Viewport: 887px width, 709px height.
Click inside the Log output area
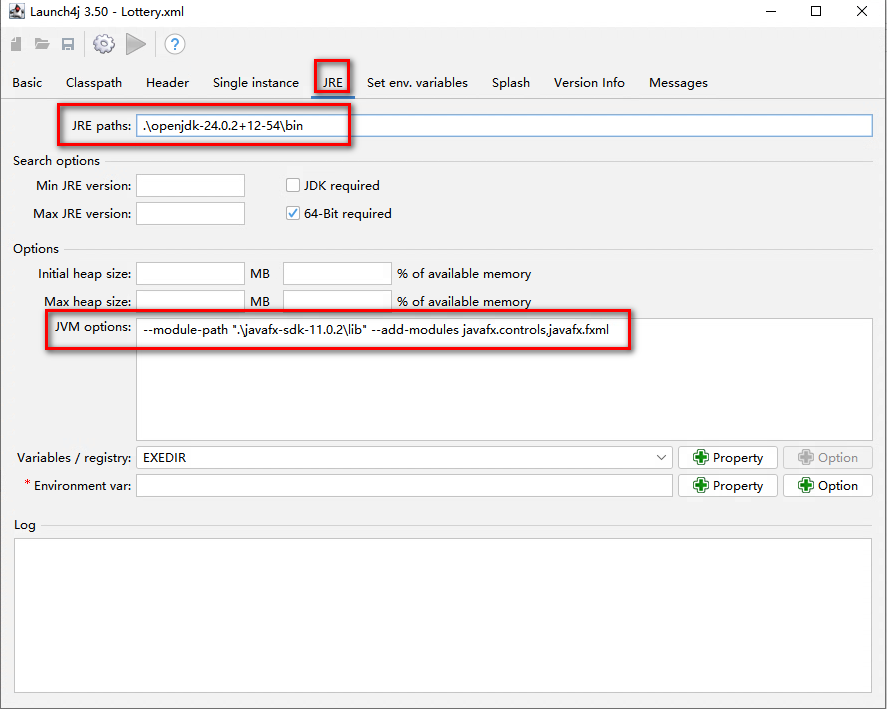point(443,615)
